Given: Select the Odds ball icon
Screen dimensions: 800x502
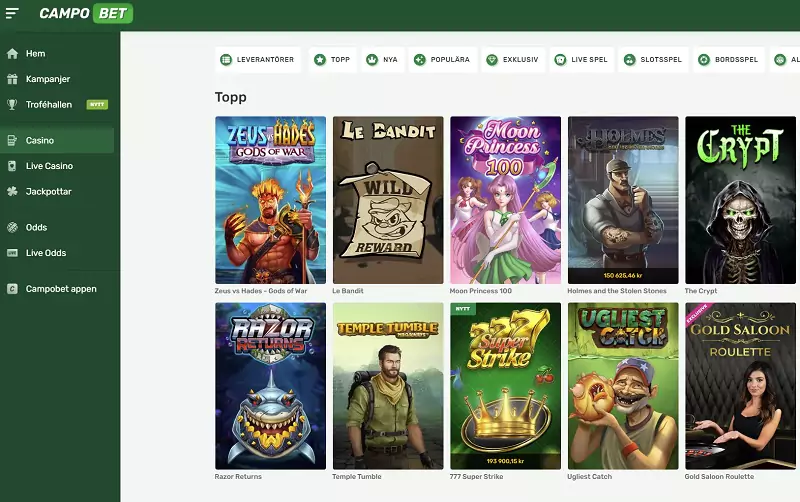Looking at the screenshot, I should pyautogui.click(x=12, y=228).
